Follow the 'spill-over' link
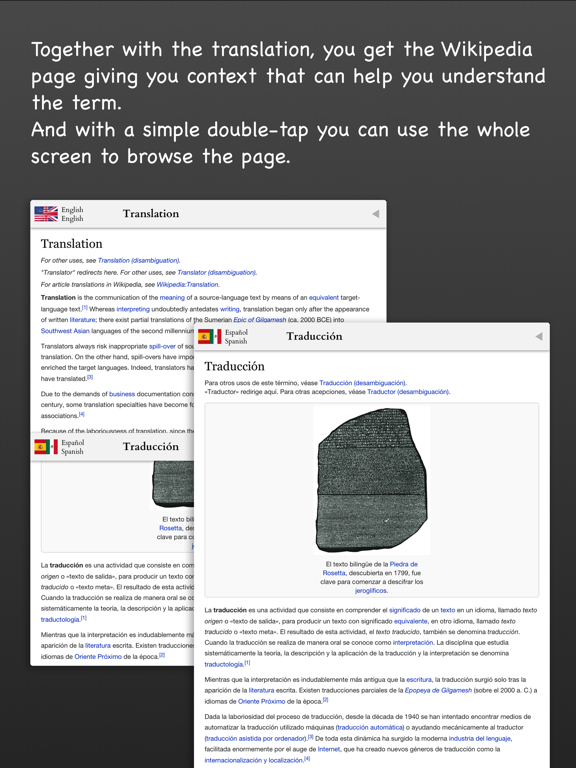The width and height of the screenshot is (576, 768). 162,346
